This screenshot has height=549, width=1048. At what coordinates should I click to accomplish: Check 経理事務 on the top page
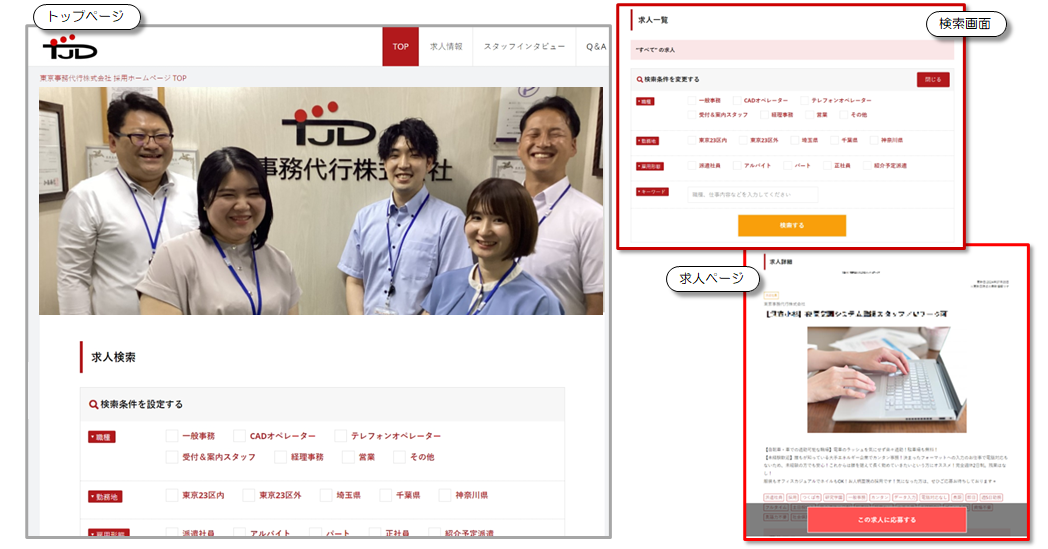pos(281,457)
